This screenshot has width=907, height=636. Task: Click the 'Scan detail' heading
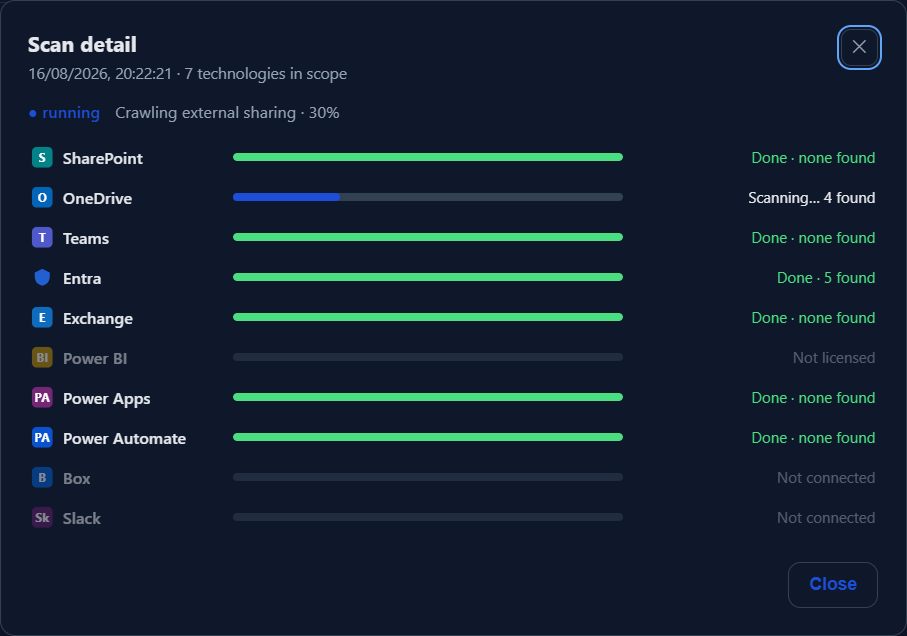coord(82,45)
